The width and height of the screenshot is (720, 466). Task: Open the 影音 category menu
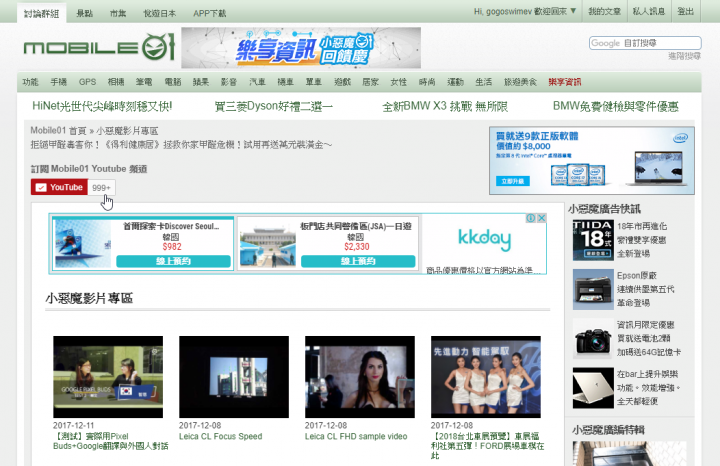(229, 82)
